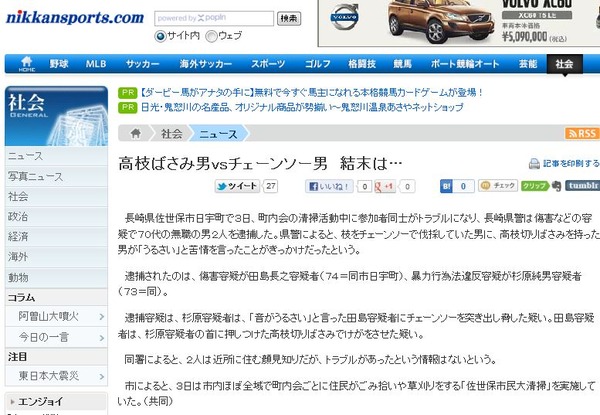
Task: Open 阿曽山大噴火 column with its arrow
Action: coord(101,317)
